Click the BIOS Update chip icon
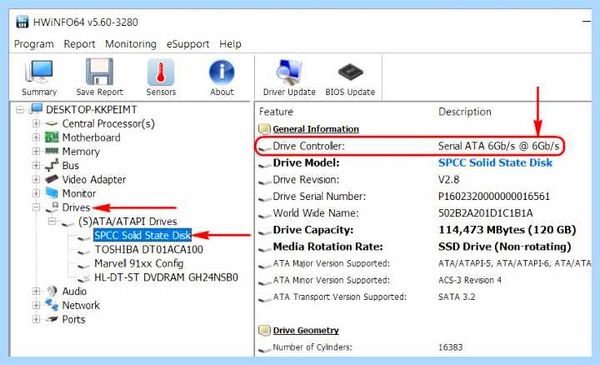The height and width of the screenshot is (365, 600). click(350, 72)
